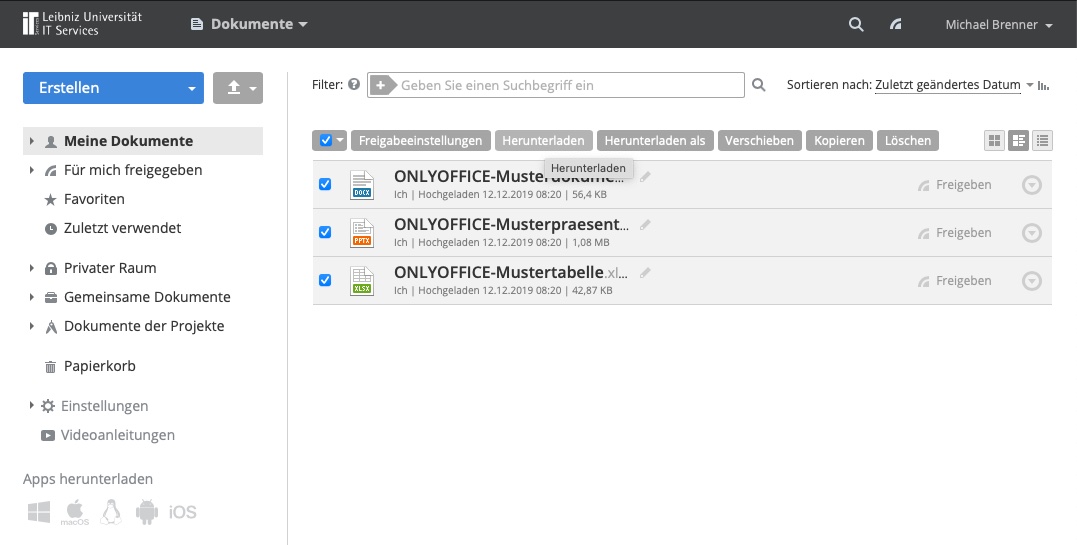
Task: Open Einstellungen in the sidebar
Action: (x=104, y=406)
